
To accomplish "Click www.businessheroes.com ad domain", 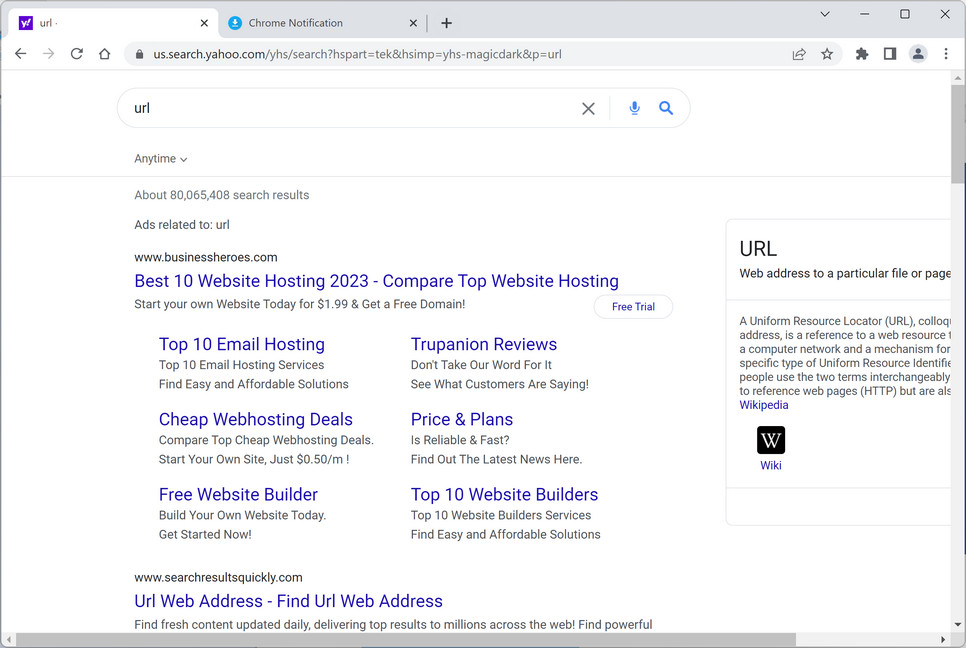I will tap(206, 257).
